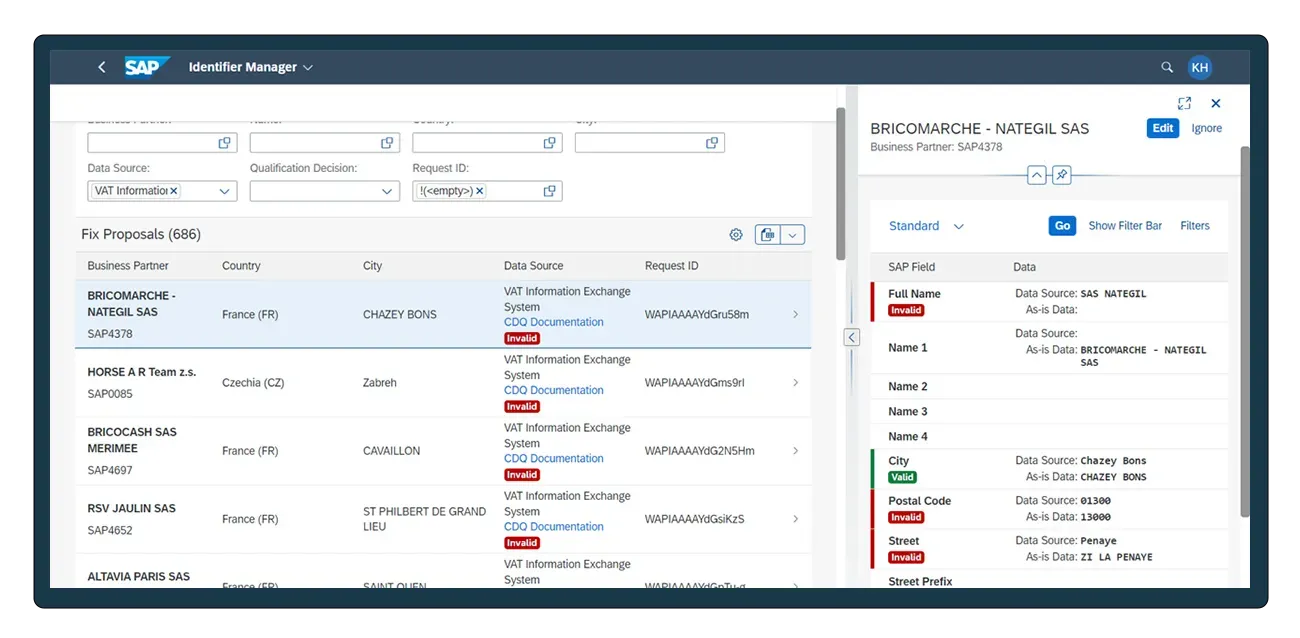The image size is (1300, 638).
Task: Collapse detail panel with splitter arrow
Action: point(852,337)
